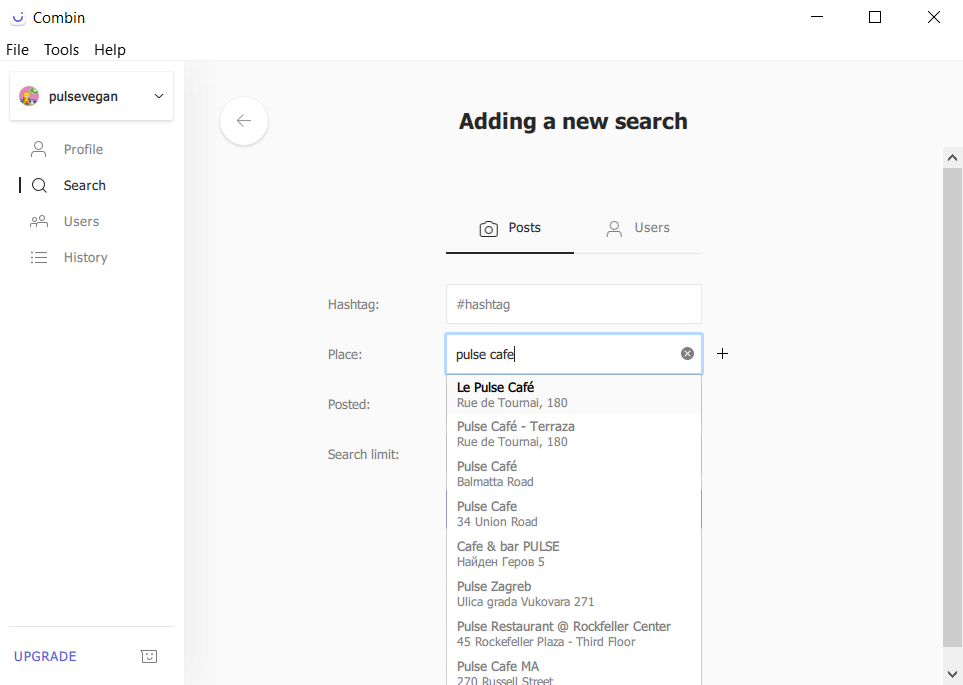Click the scrollbar down arrow
Viewport: 963px width, 685px height.
(953, 674)
